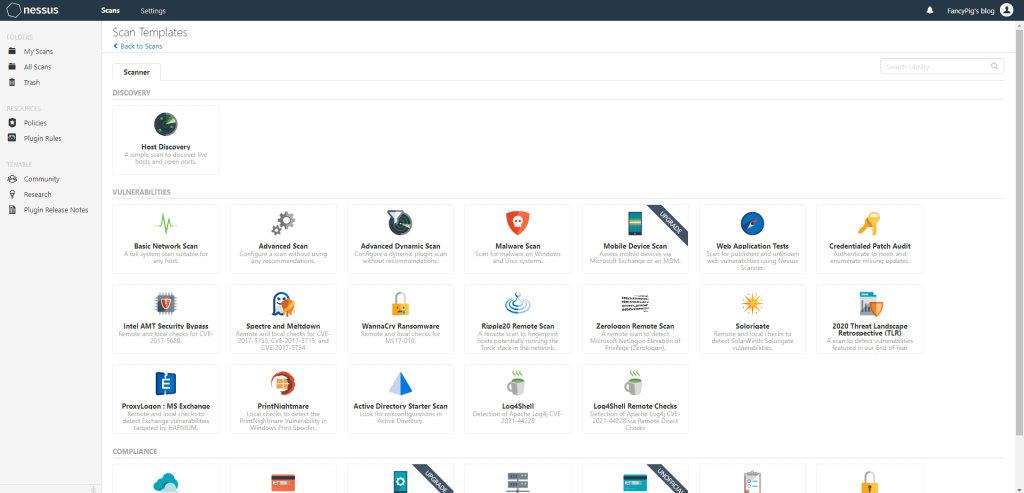Visit Community link in sidebar
1024x493 pixels.
tap(41, 179)
